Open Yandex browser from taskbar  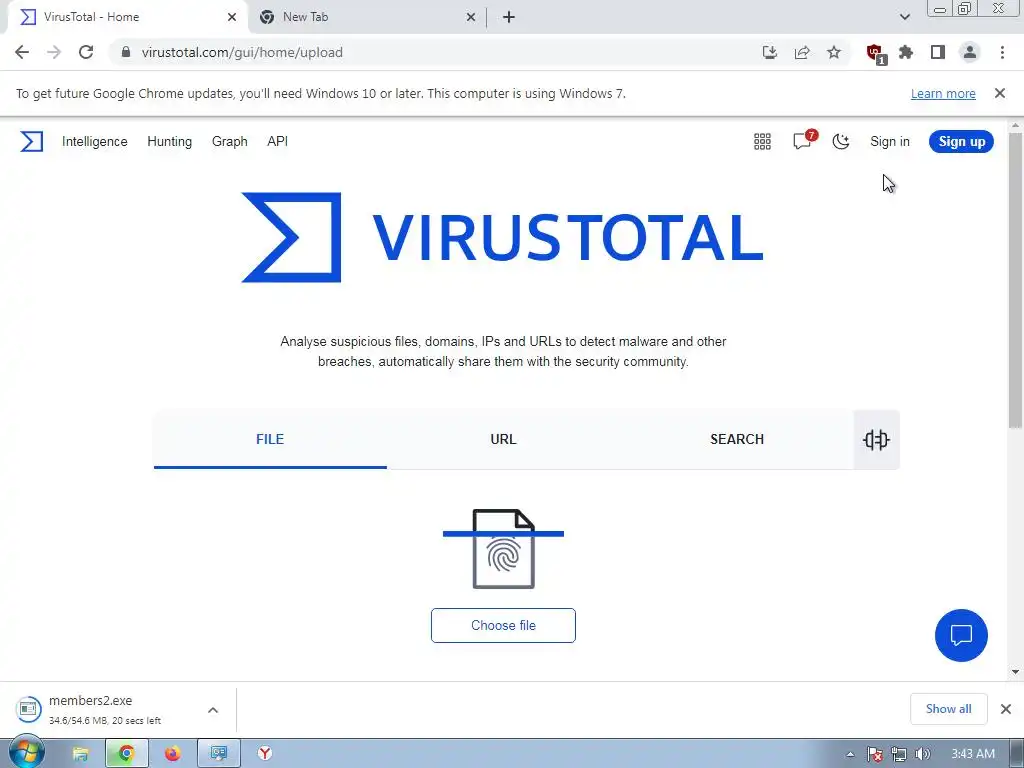pyautogui.click(x=264, y=754)
